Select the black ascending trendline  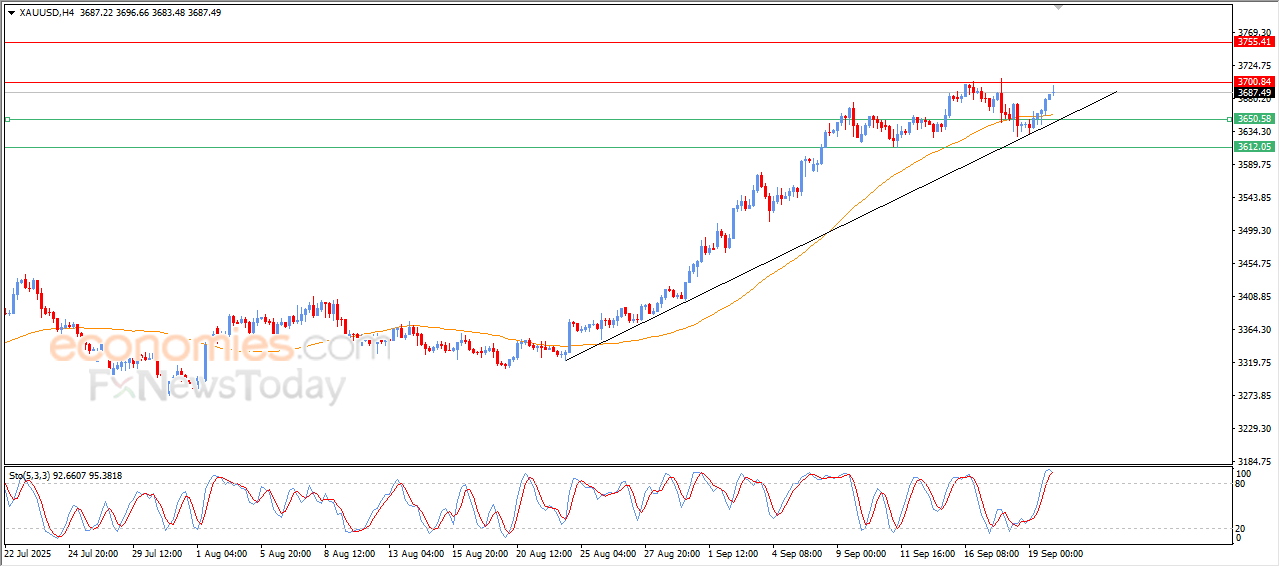840,225
